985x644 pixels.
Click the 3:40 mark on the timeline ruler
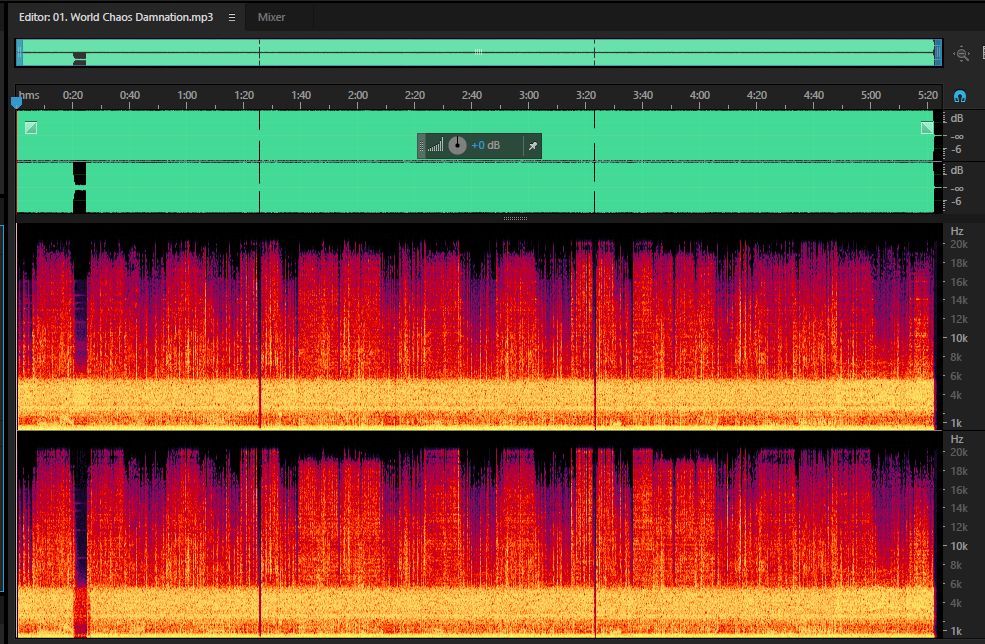643,95
